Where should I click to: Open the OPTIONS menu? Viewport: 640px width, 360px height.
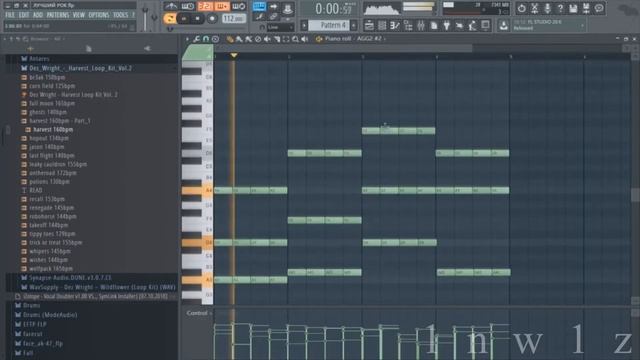click(99, 15)
